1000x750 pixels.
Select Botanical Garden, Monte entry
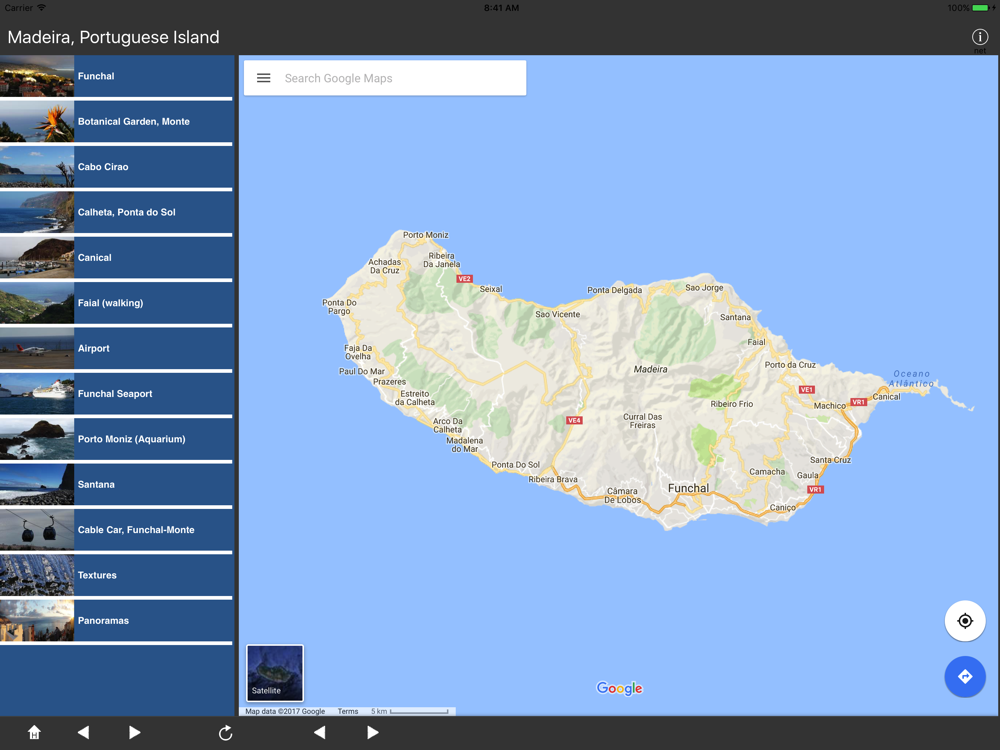116,121
